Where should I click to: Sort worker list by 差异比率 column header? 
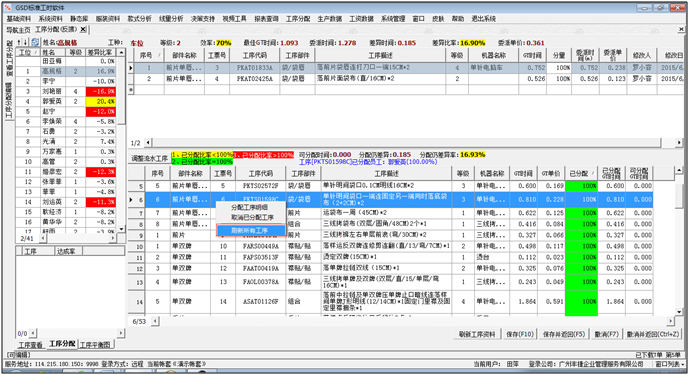point(100,52)
